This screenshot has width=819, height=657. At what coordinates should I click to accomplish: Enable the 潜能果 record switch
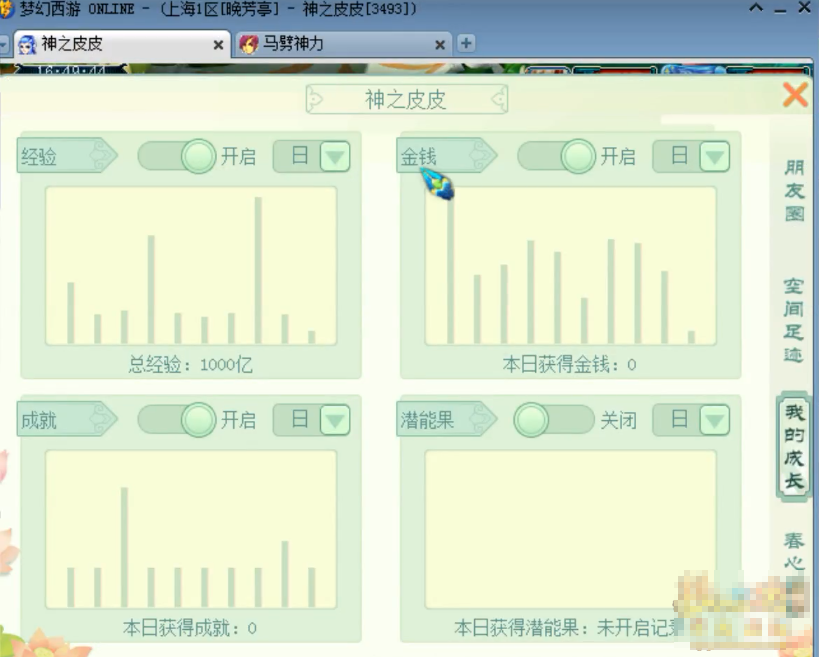coord(554,419)
